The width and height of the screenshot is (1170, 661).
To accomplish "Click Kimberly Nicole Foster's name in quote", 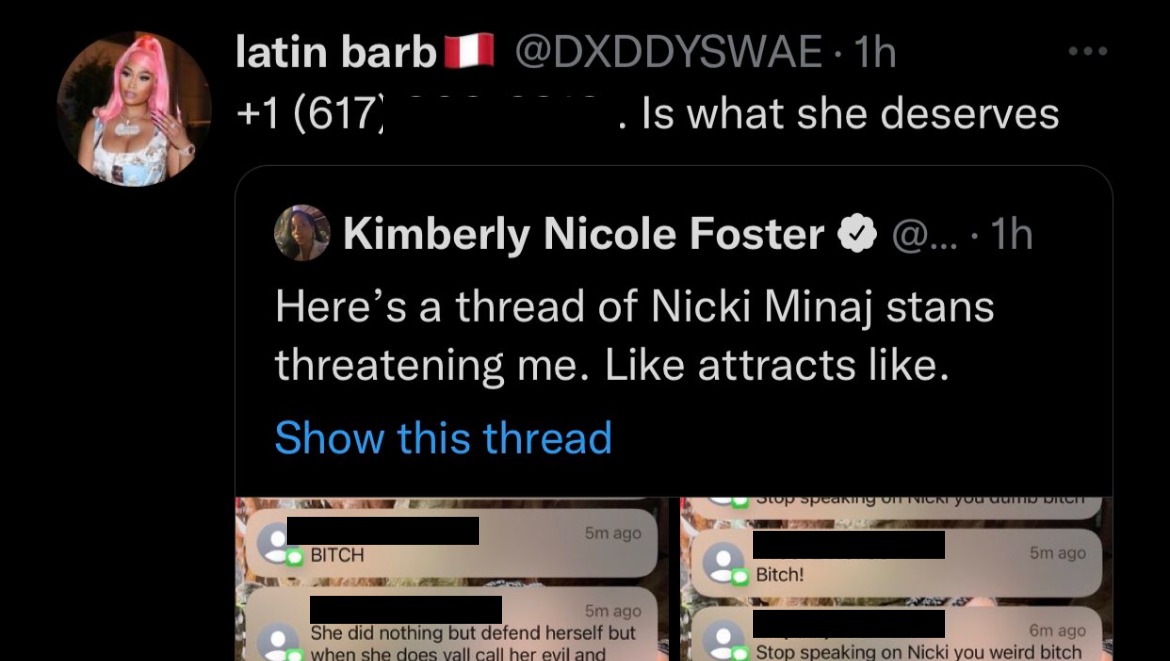I will click(584, 234).
